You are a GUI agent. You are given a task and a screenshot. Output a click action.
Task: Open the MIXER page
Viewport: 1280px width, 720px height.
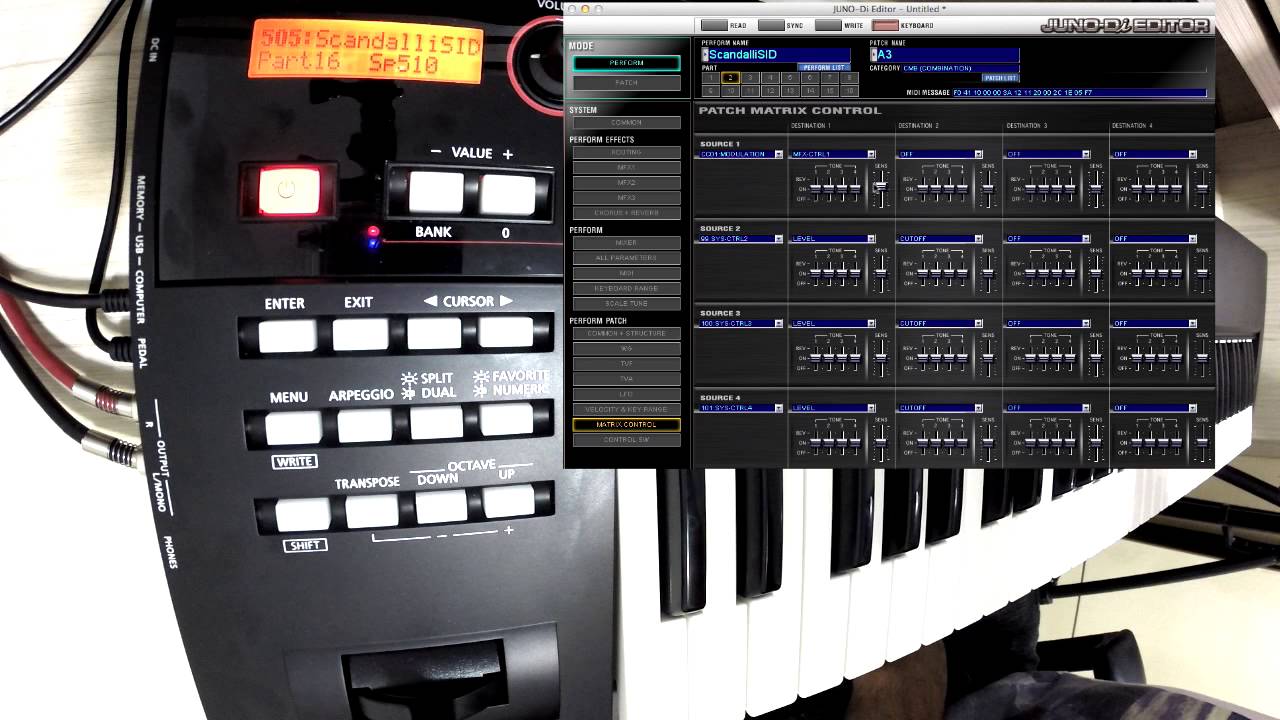pos(626,243)
